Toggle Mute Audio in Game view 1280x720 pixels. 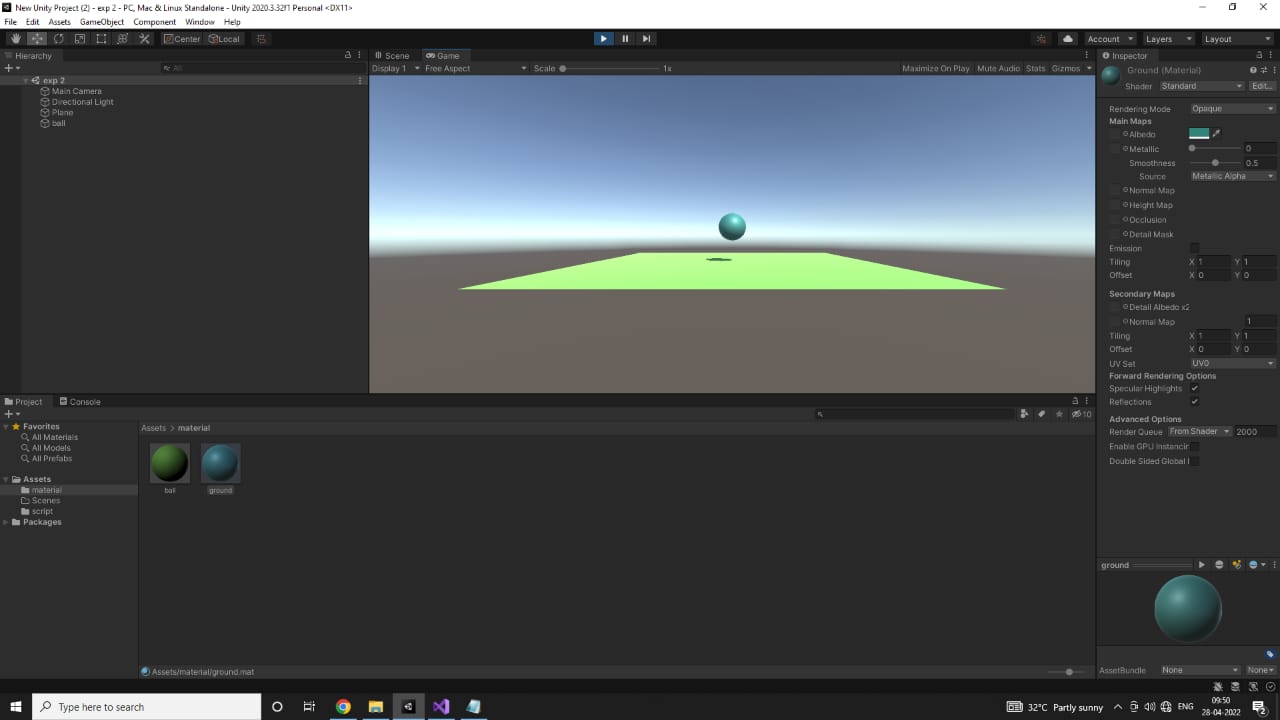pyautogui.click(x=998, y=68)
